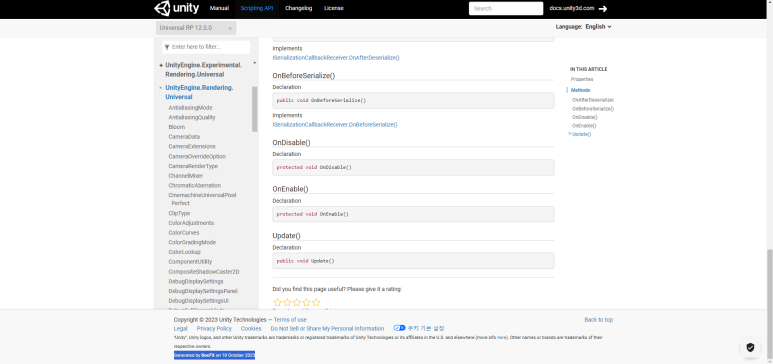The height and width of the screenshot is (364, 773).
Task: Click the Search box in the header
Action: [x=506, y=8]
